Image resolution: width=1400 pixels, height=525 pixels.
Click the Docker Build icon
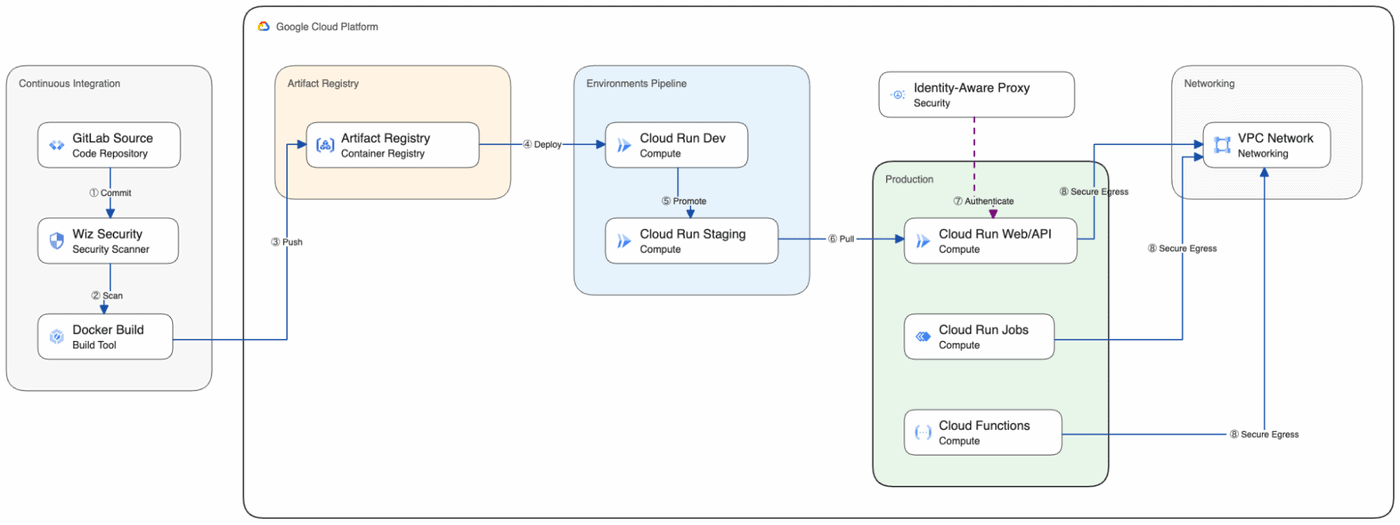[56, 337]
